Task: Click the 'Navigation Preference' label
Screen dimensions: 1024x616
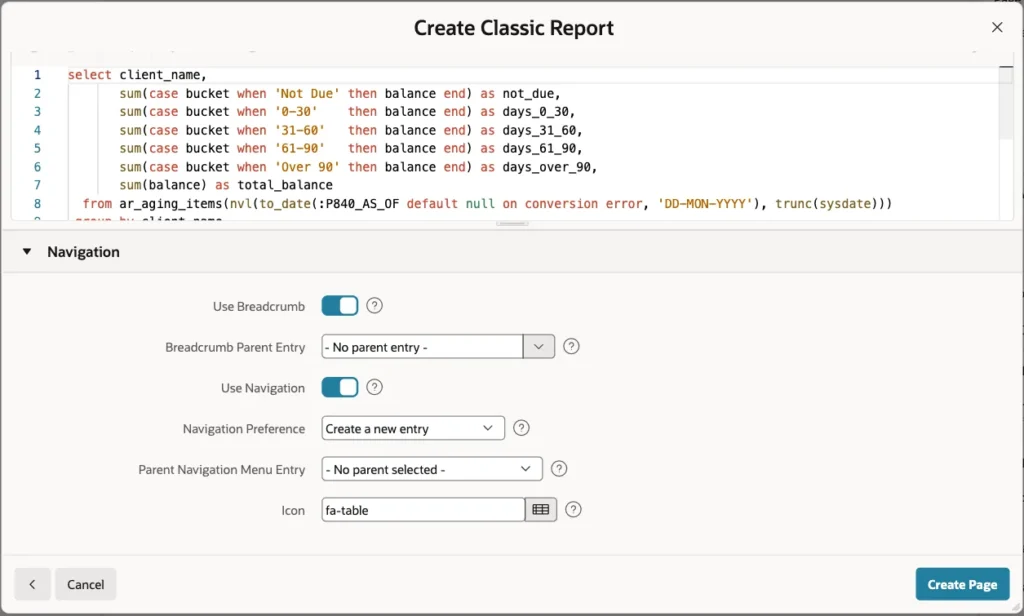Action: pos(244,429)
